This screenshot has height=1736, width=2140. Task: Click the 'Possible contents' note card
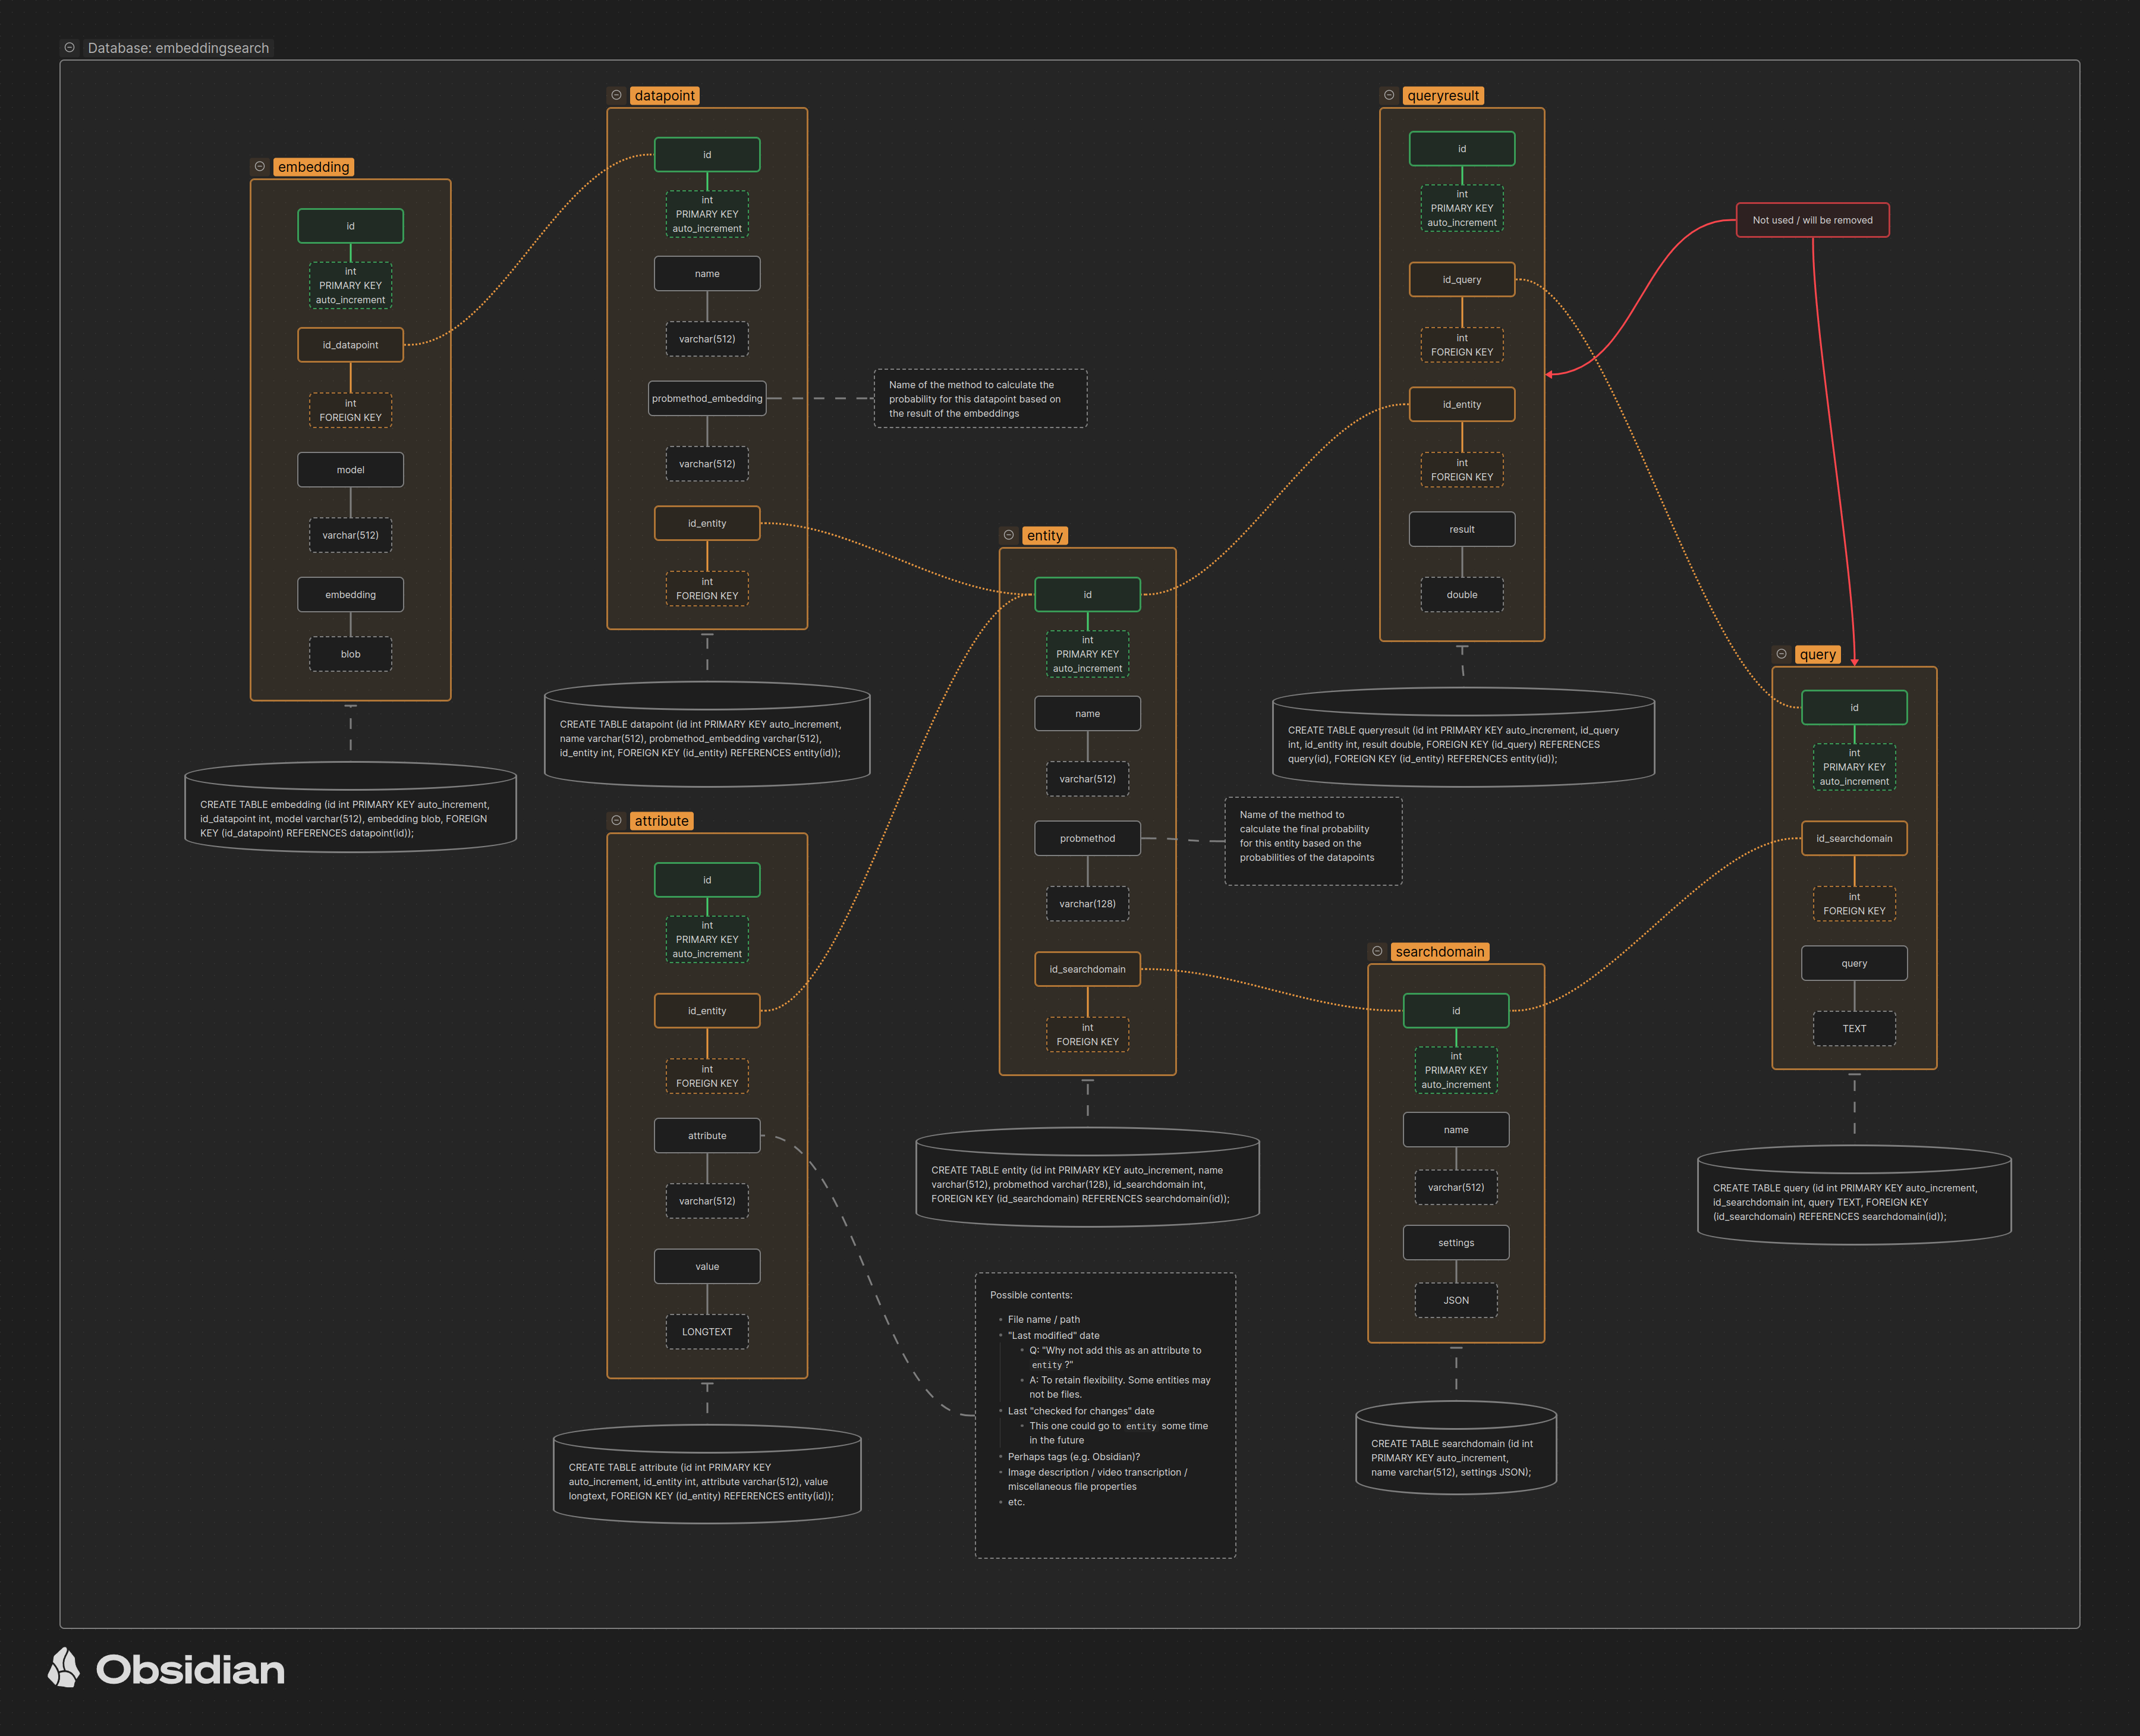(1105, 1414)
